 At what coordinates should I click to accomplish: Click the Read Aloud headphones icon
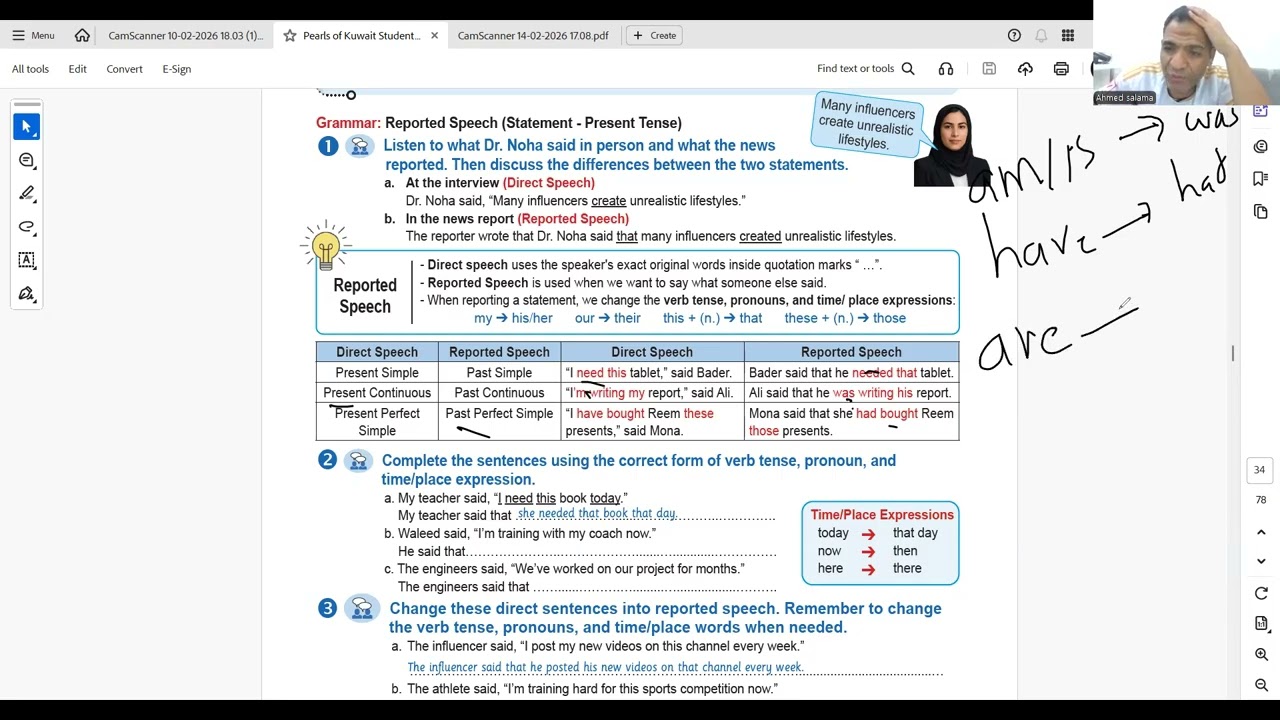pos(946,68)
